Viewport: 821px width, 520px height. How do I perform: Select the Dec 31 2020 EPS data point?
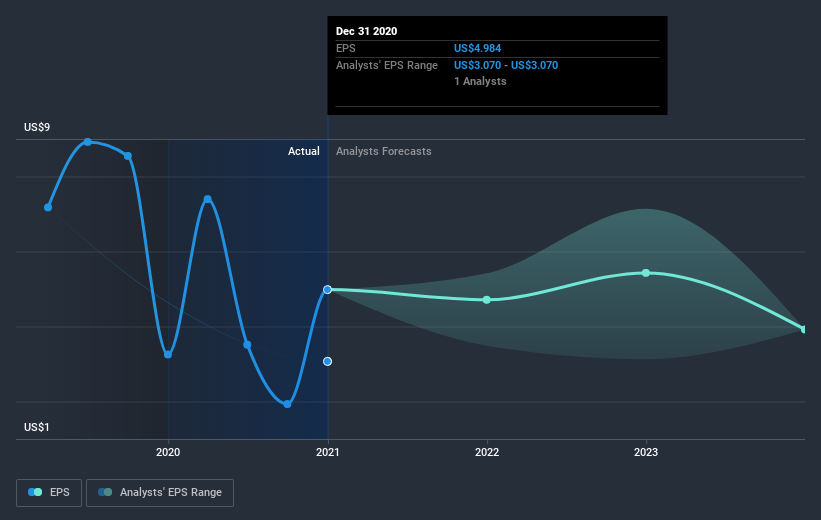click(327, 290)
